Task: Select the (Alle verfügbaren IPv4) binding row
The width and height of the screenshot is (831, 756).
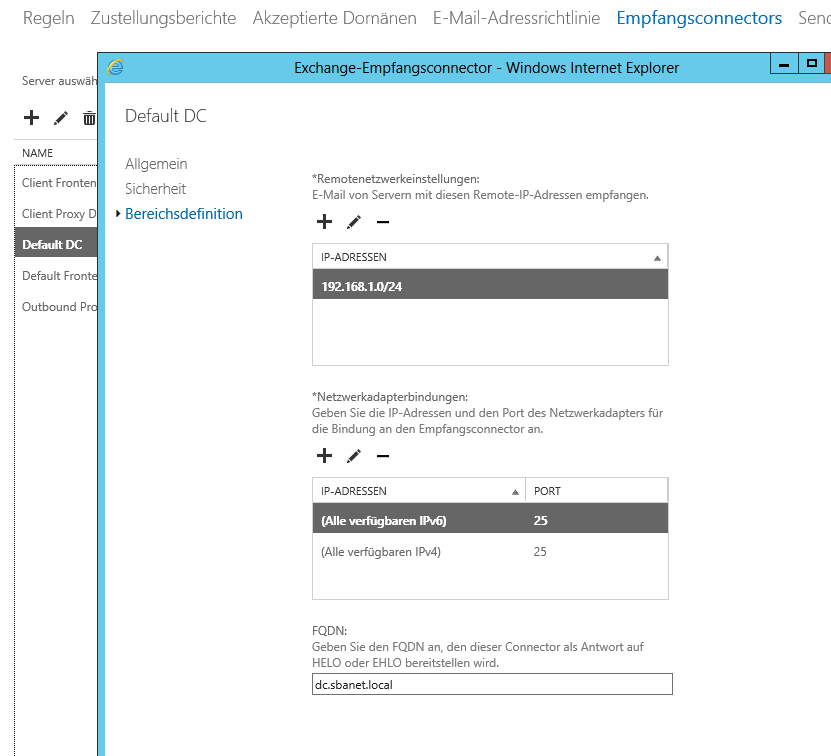Action: [x=490, y=552]
